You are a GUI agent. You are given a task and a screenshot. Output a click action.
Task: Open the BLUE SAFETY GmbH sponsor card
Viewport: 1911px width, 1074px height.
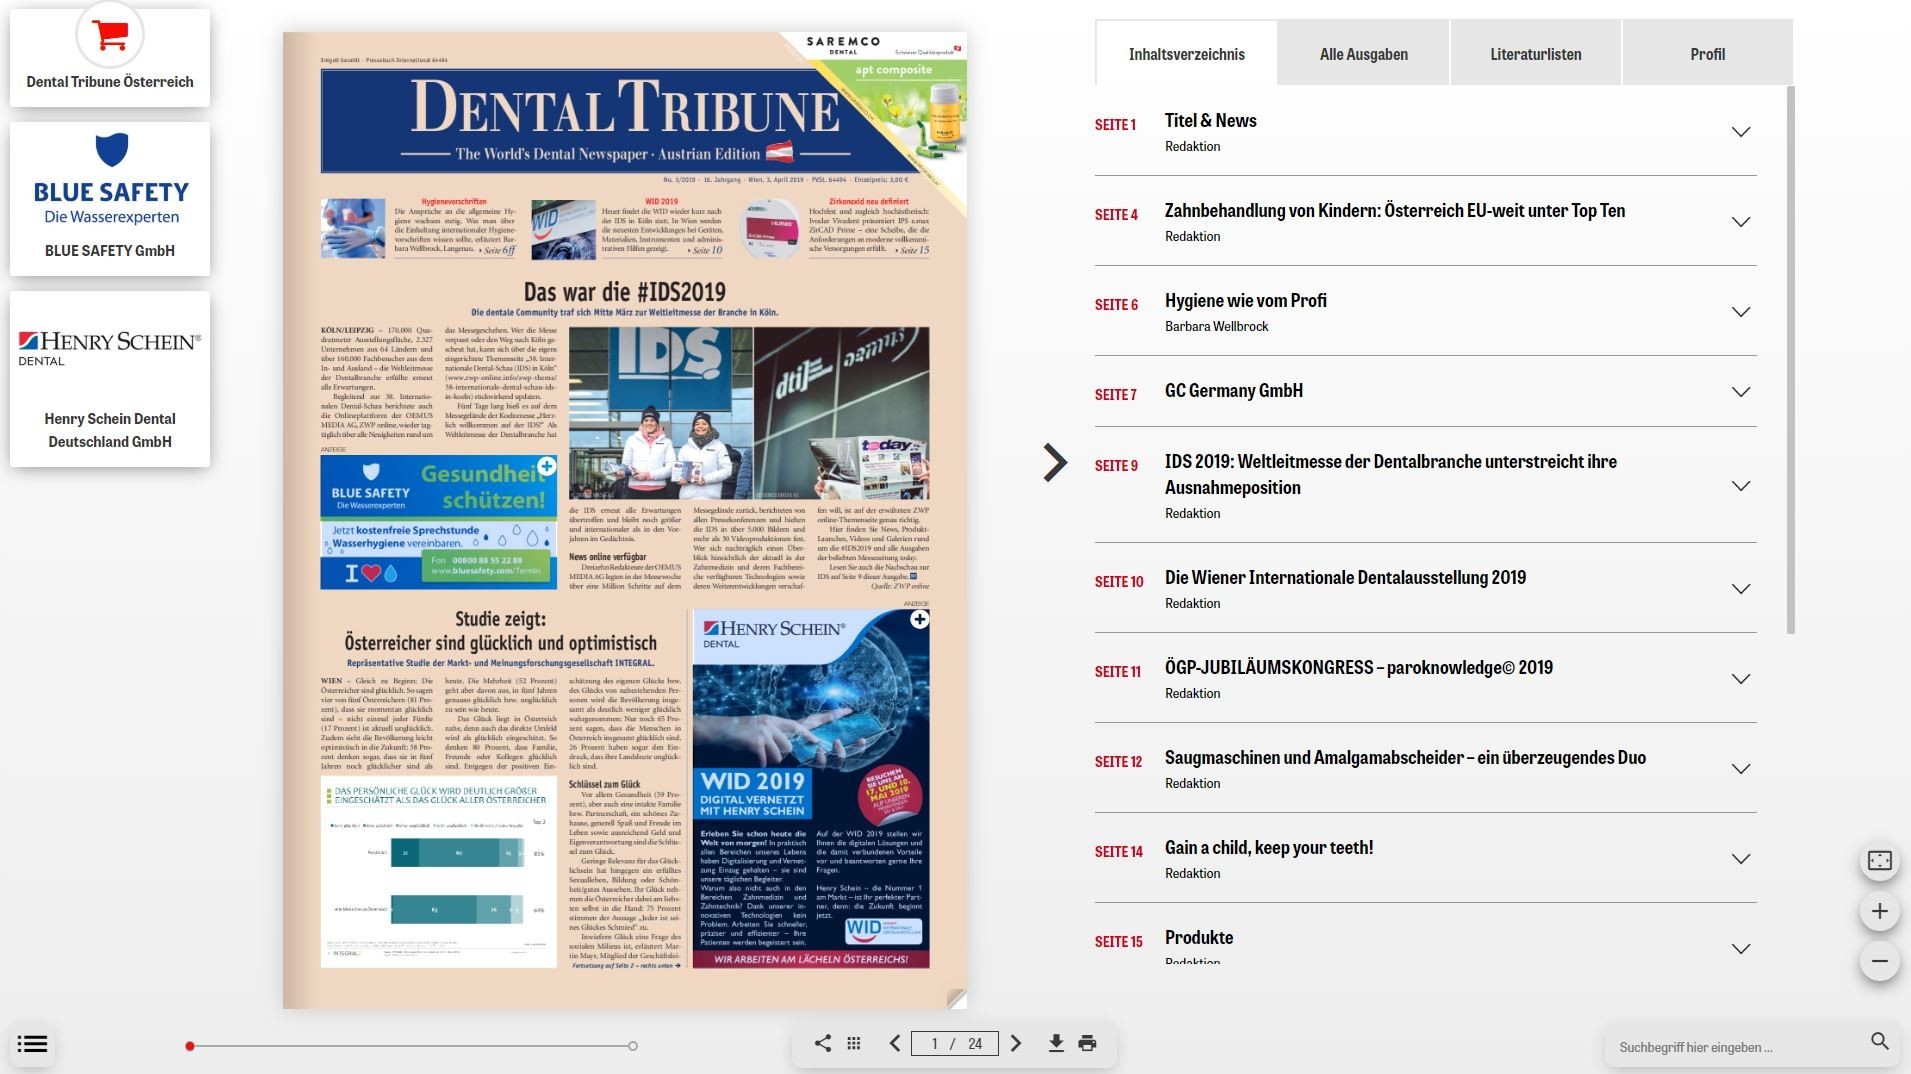(x=110, y=199)
